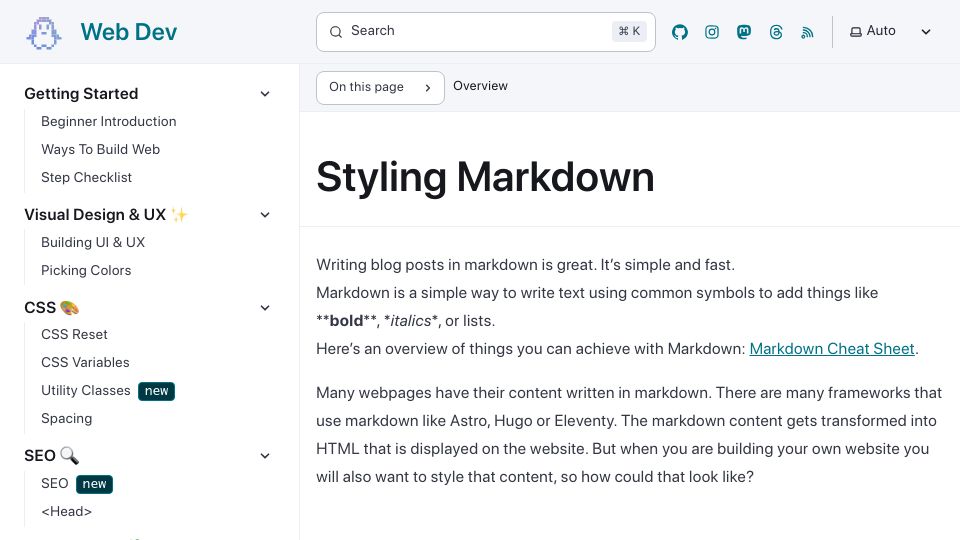
Task: Open Ways To Build Web page
Action: (100, 149)
